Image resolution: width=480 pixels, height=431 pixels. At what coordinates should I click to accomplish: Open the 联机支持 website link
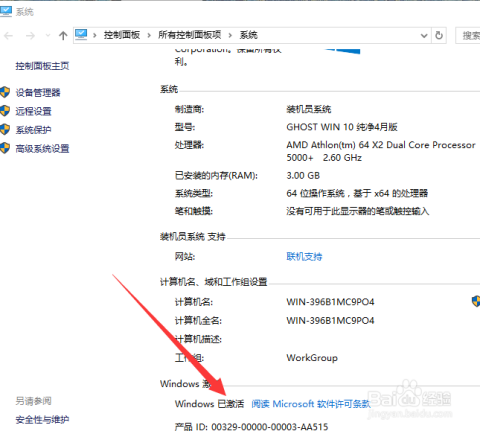(304, 256)
